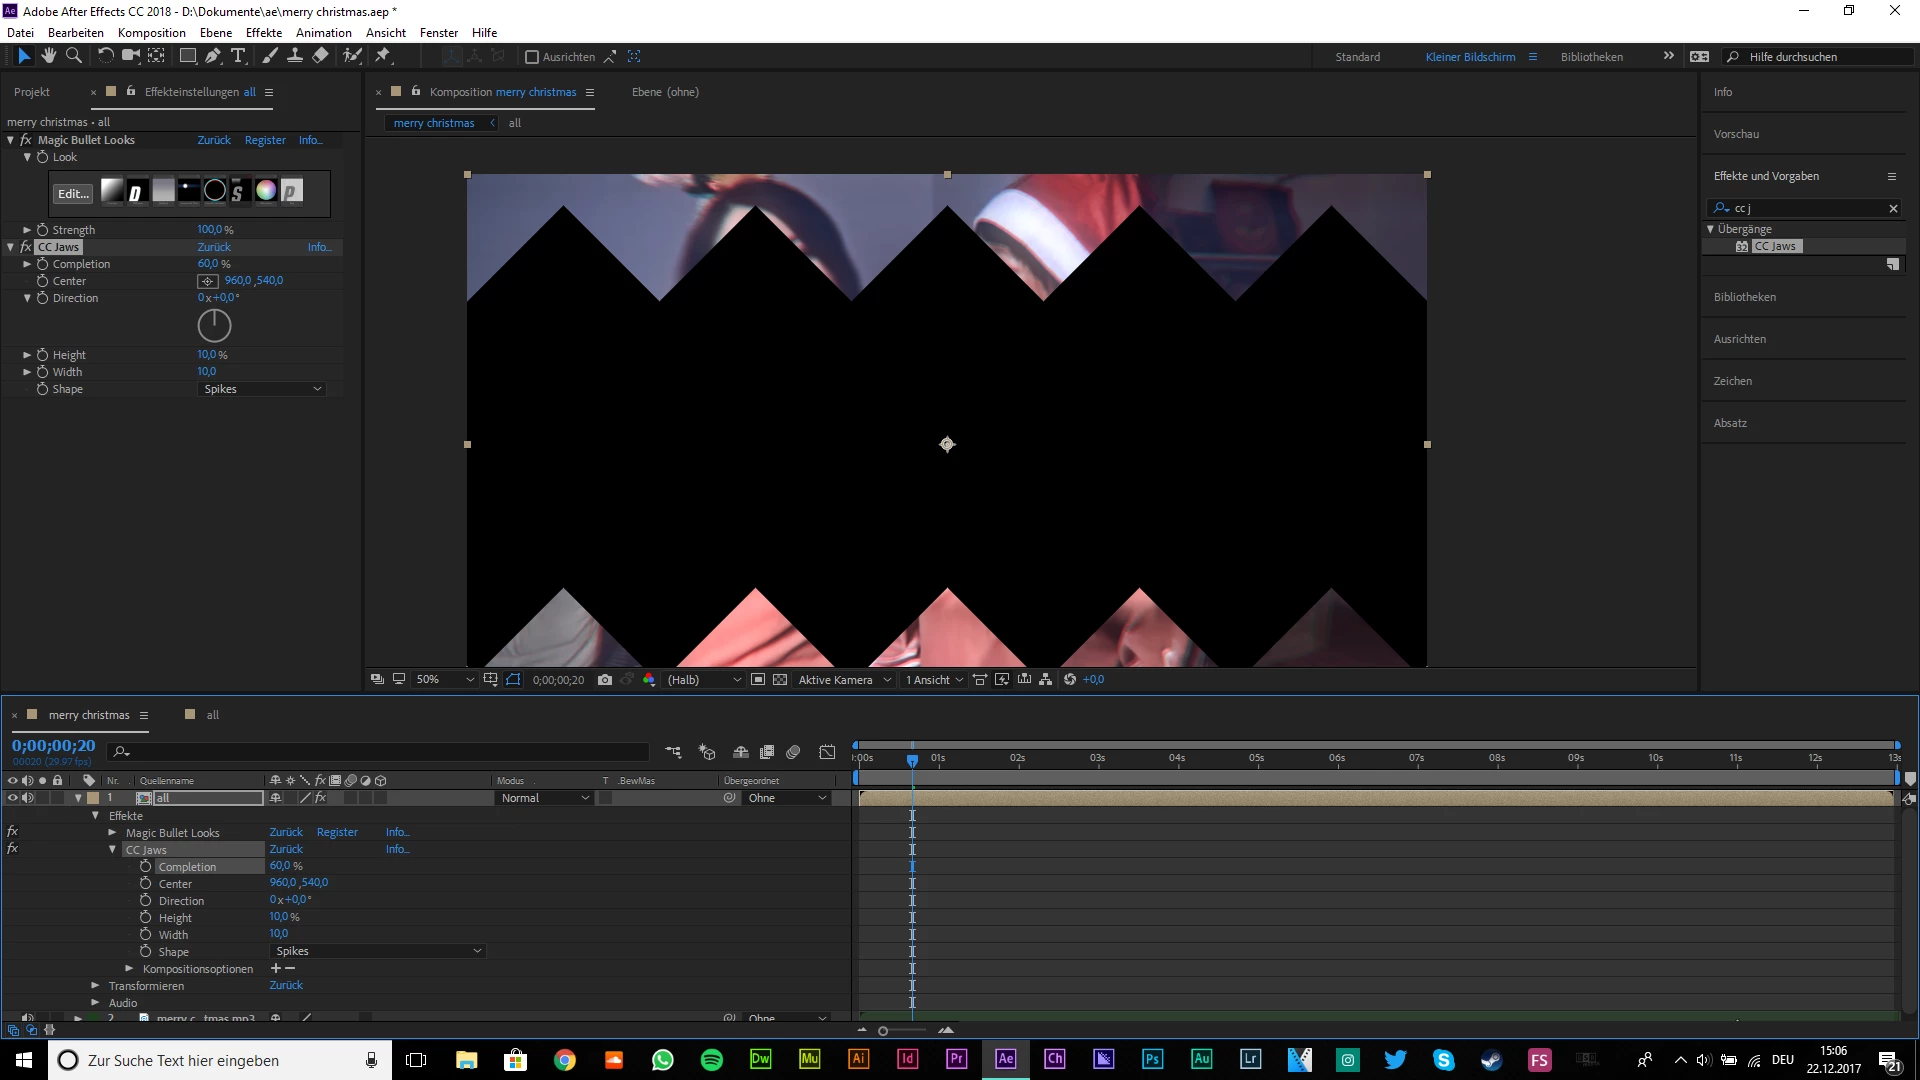Click Register link for Magic Bullet Looks
This screenshot has height=1080, width=1920.
(265, 140)
